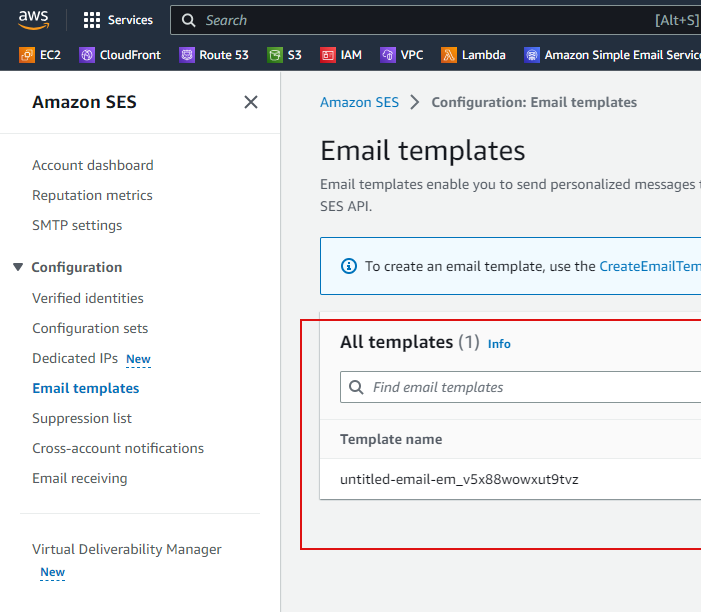Open the IAM service shortcut
The height and width of the screenshot is (612, 701).
(340, 55)
